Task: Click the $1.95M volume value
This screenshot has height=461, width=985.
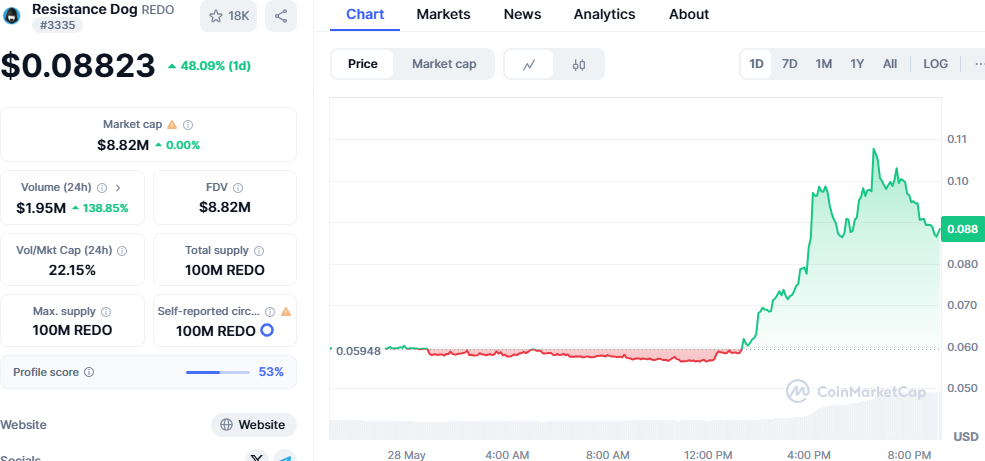Action: (41, 208)
